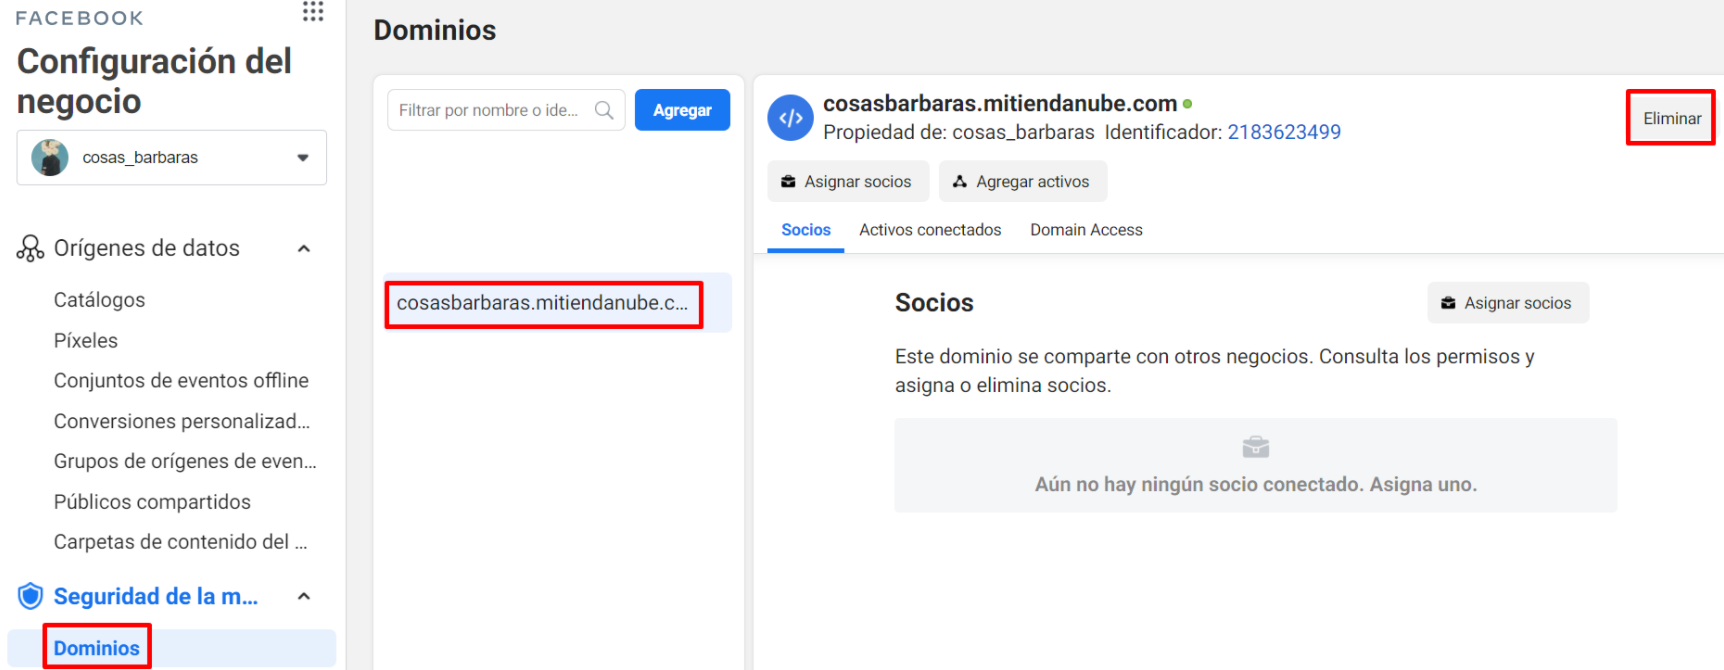This screenshot has height=670, width=1724.
Task: Click the green verified status dot
Action: (1188, 104)
